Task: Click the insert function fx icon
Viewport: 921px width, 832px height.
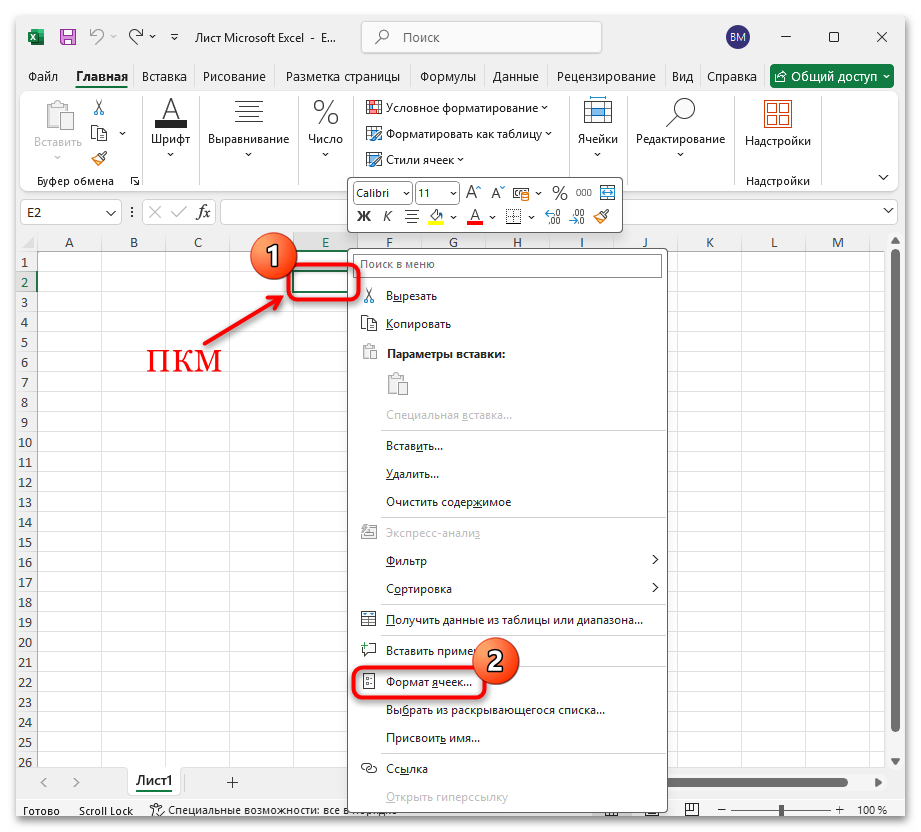Action: (203, 212)
